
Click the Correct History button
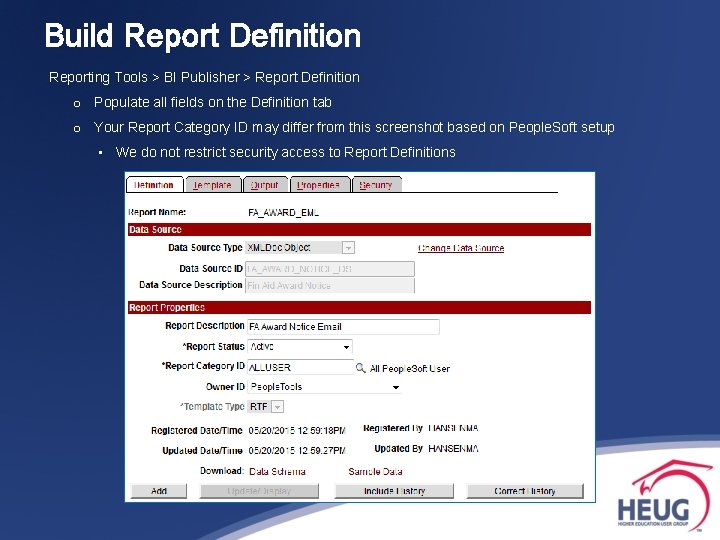click(x=525, y=491)
